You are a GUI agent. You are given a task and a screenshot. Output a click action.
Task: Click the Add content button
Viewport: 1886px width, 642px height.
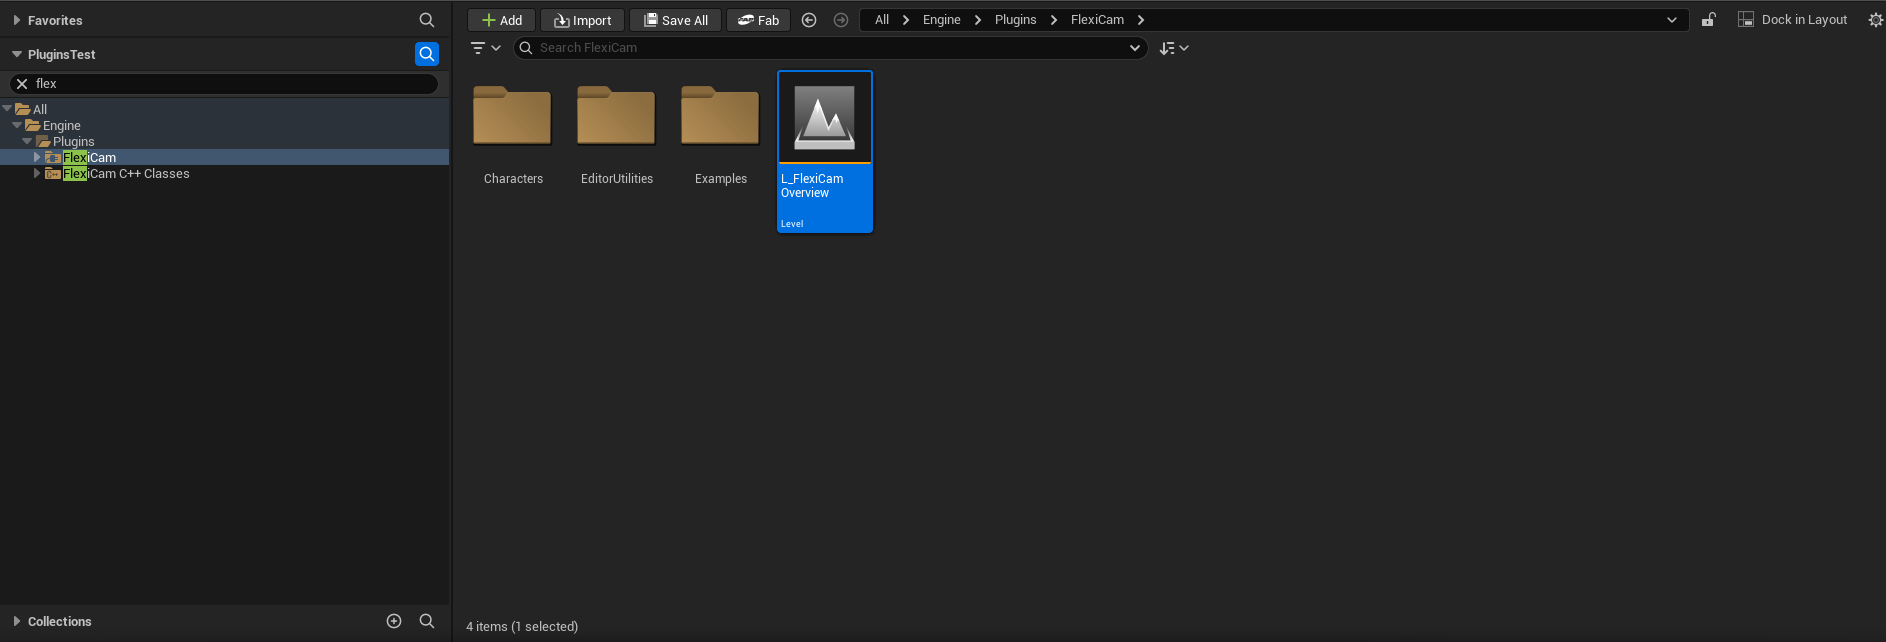coord(501,20)
